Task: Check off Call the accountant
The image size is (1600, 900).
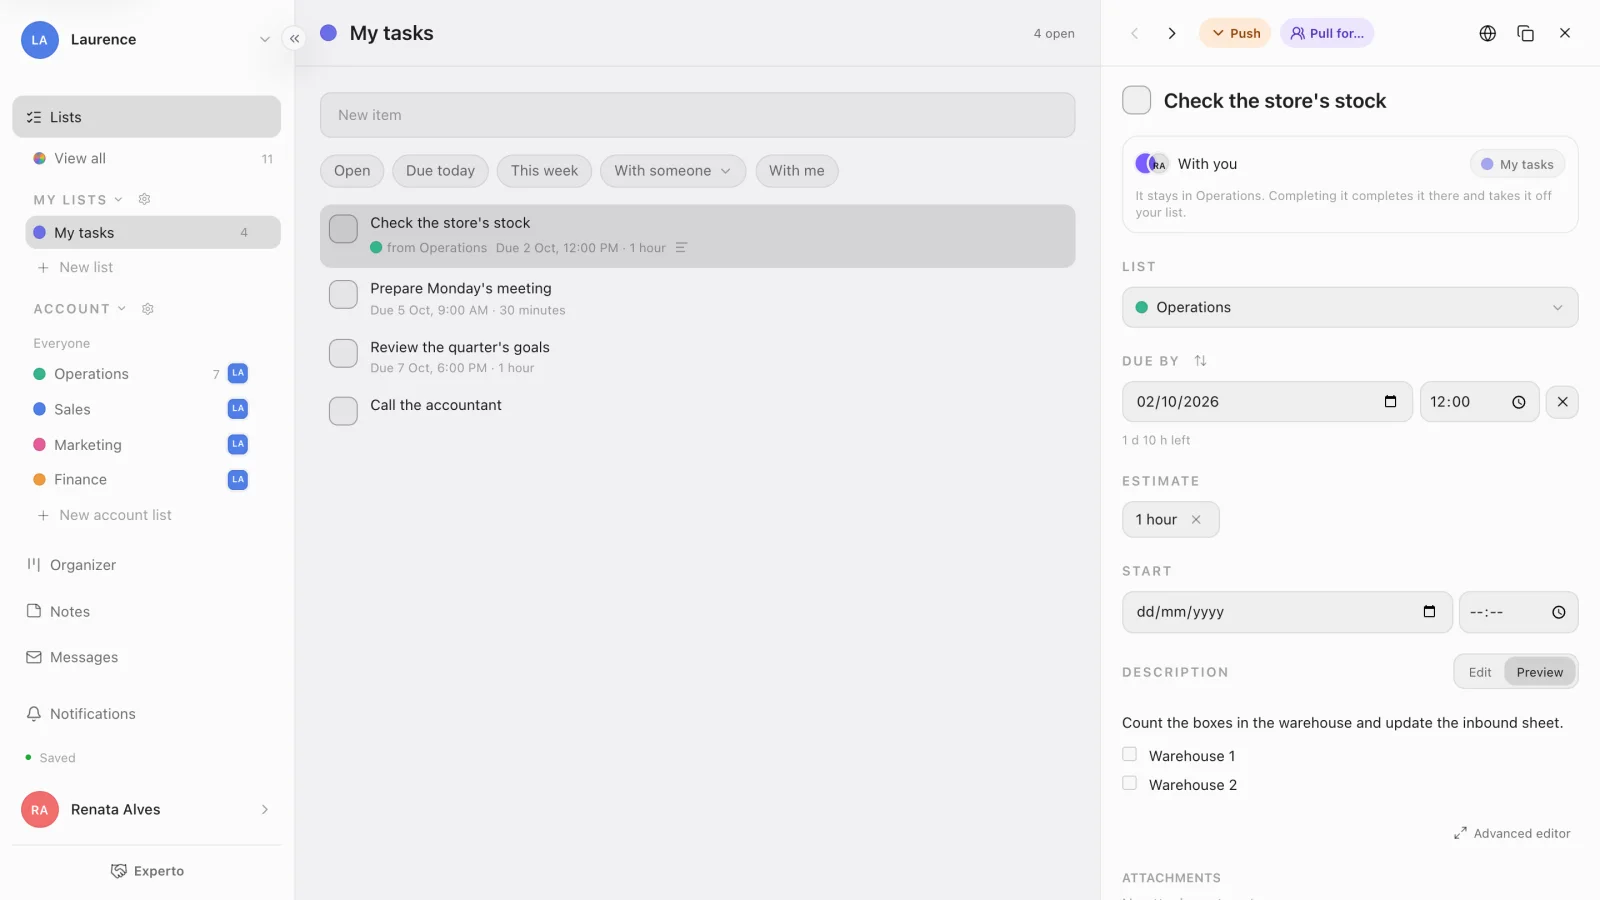Action: (344, 411)
